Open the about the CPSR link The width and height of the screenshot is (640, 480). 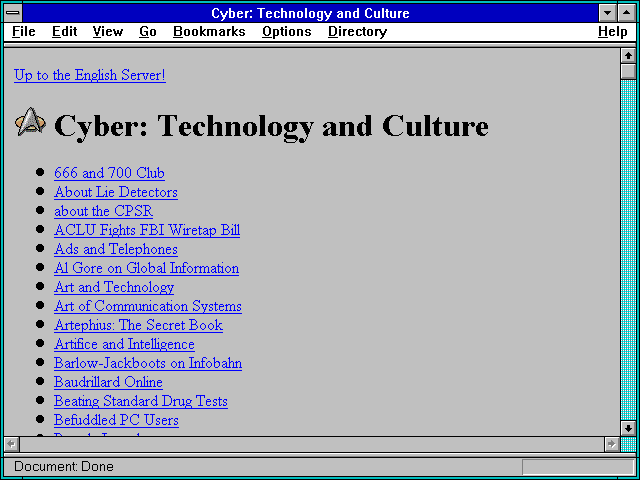104,211
